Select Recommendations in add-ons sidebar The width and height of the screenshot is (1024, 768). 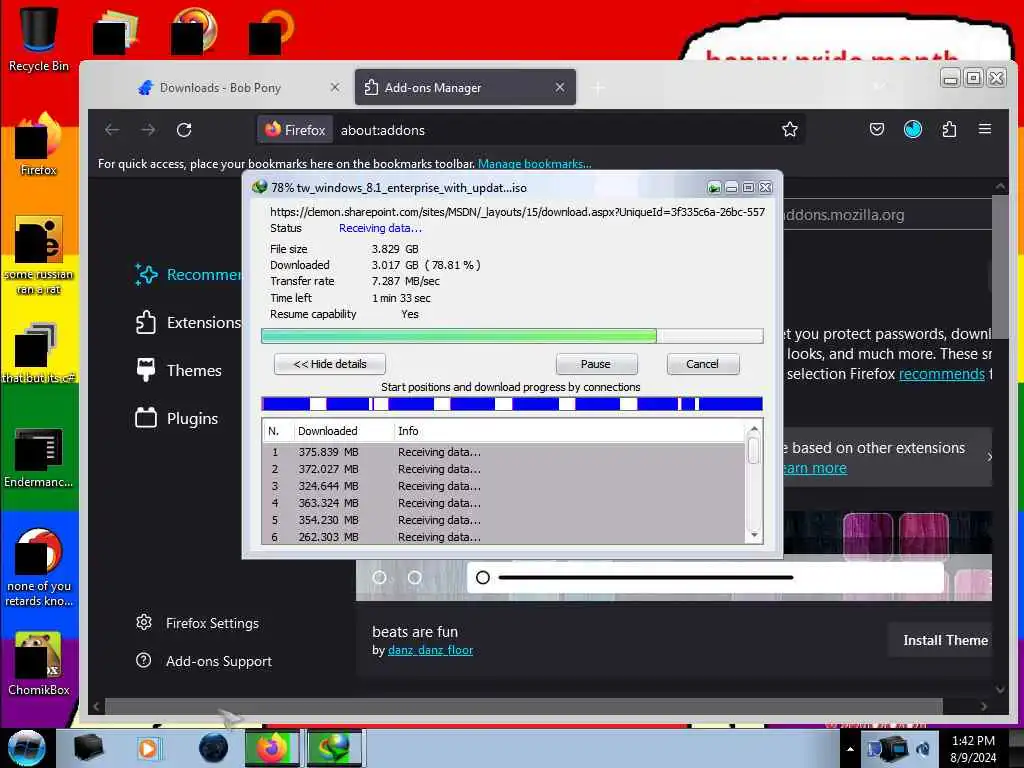click(188, 275)
